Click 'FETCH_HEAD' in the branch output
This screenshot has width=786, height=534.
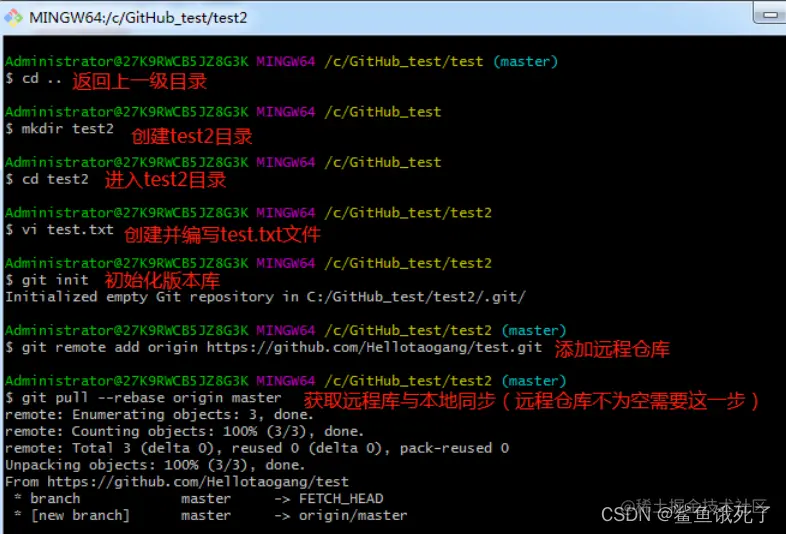(x=341, y=498)
